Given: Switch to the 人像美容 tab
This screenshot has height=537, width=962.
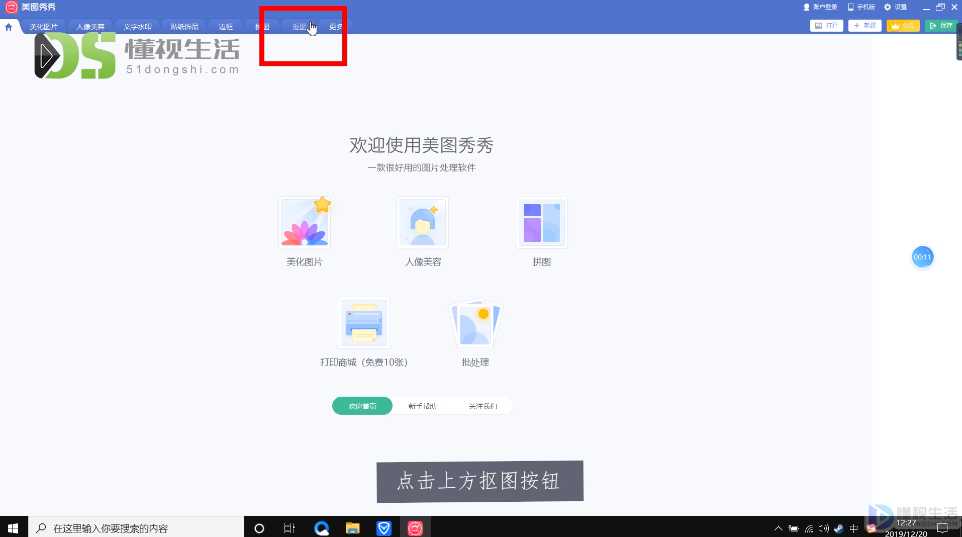Looking at the screenshot, I should (x=90, y=27).
